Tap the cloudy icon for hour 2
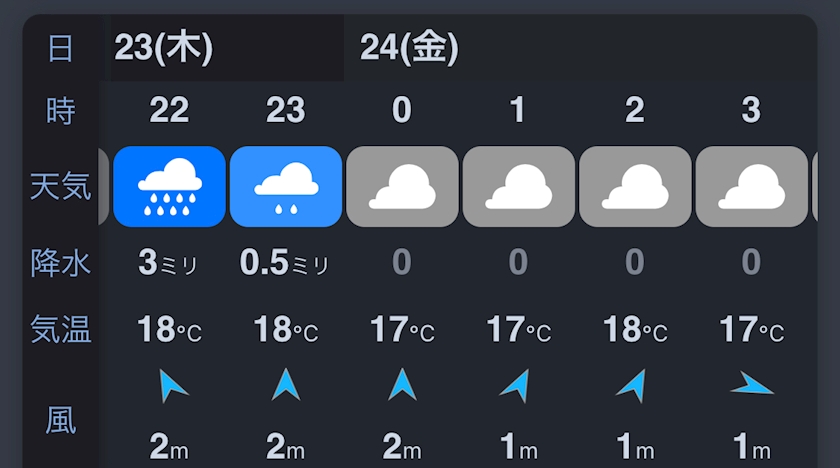 (635, 186)
